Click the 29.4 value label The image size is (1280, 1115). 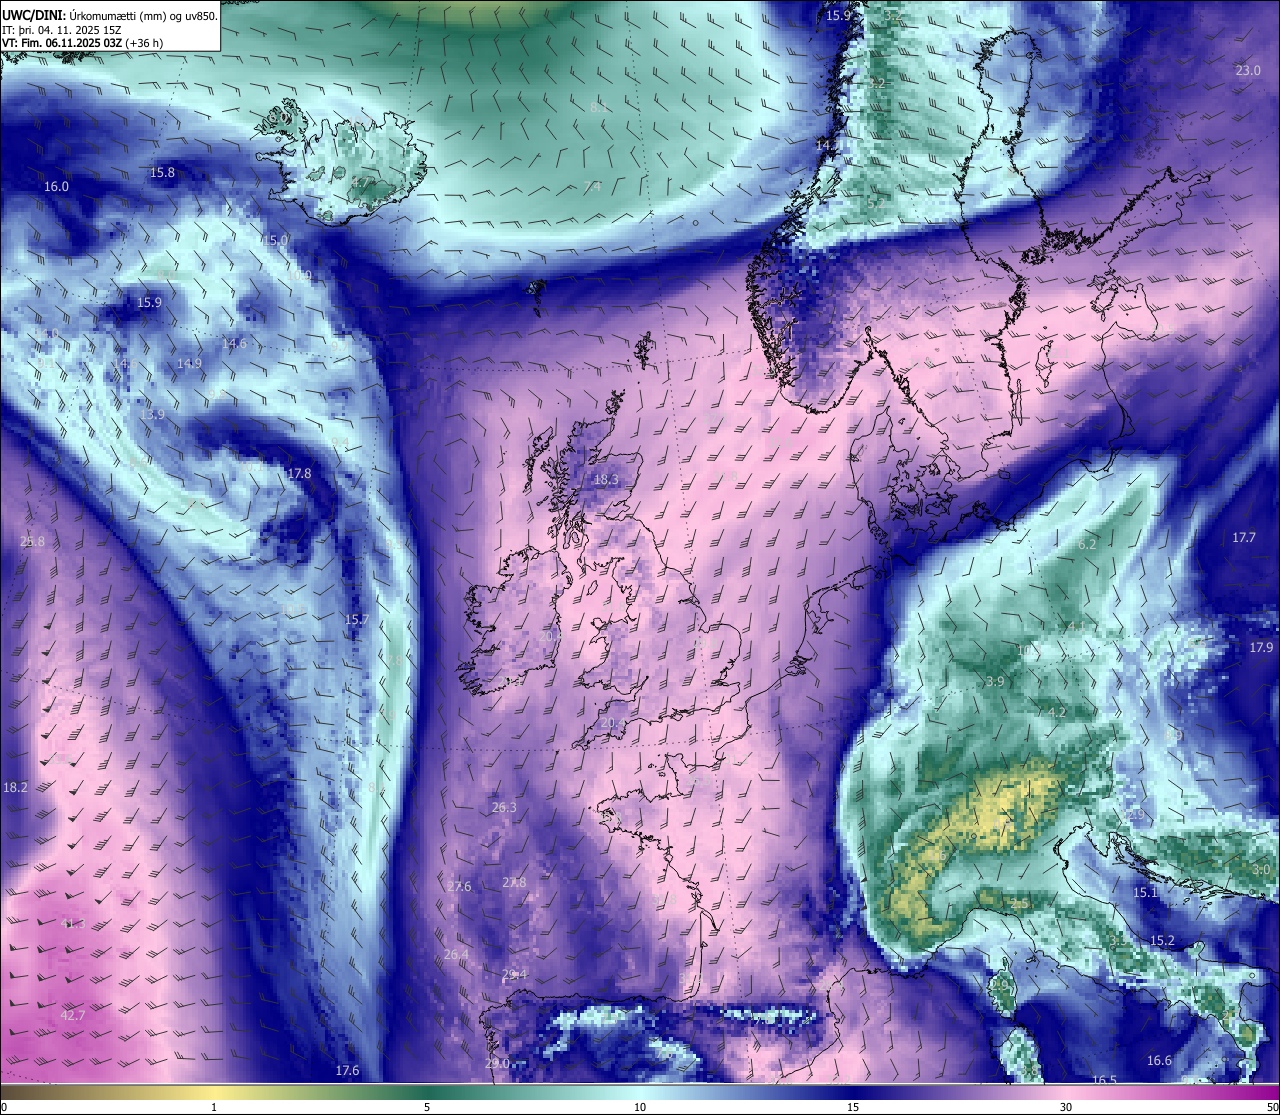pos(514,975)
